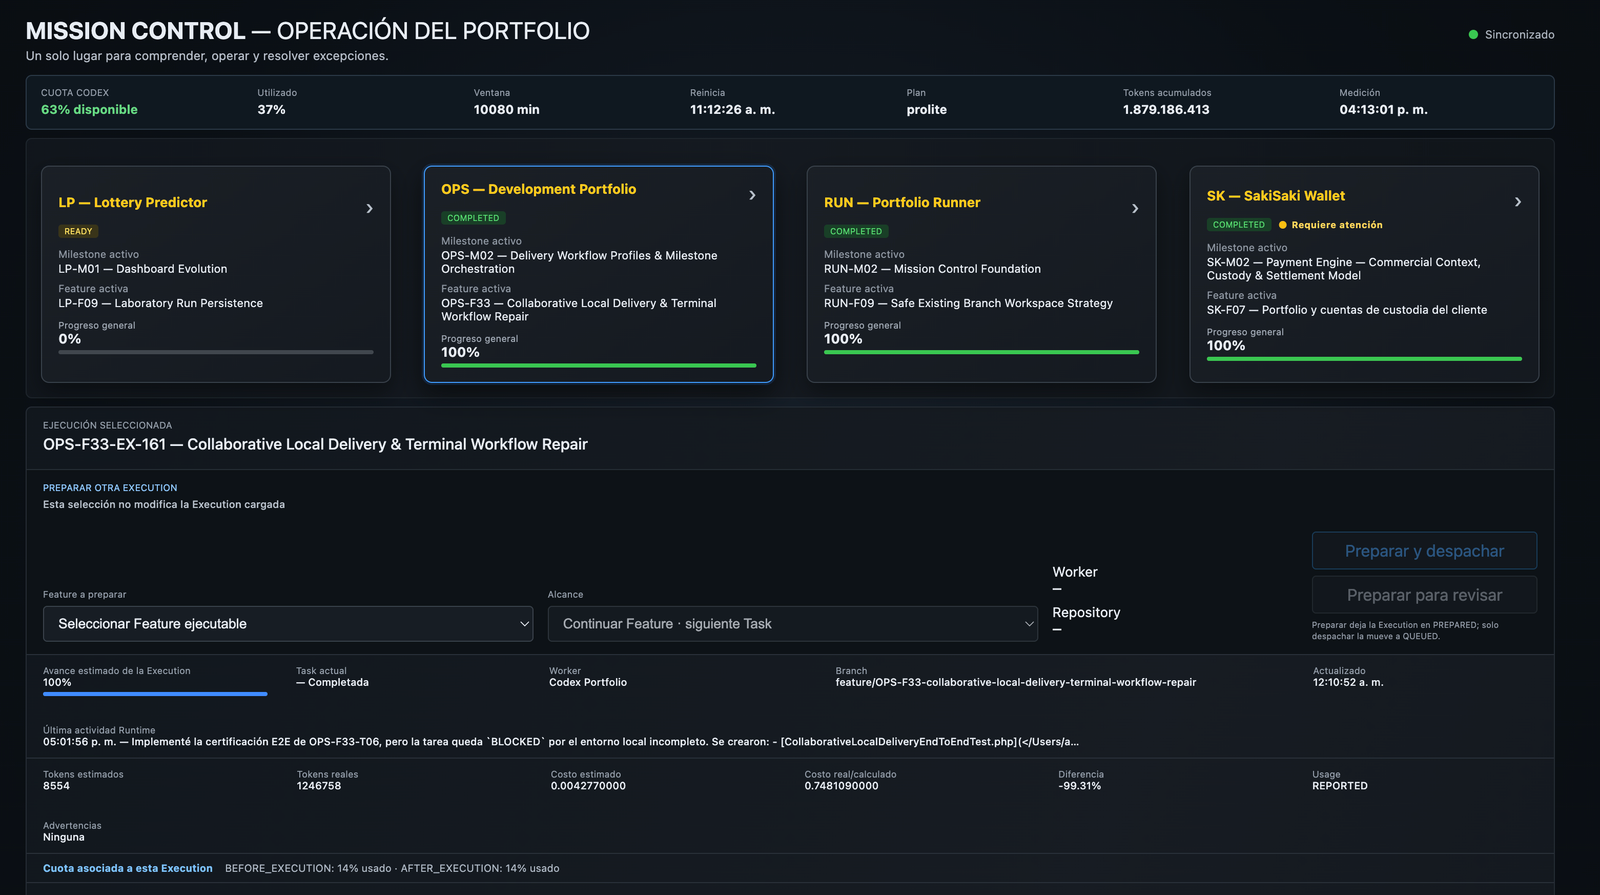Click the 10080 min Ventana value
The width and height of the screenshot is (1600, 895).
pos(506,110)
